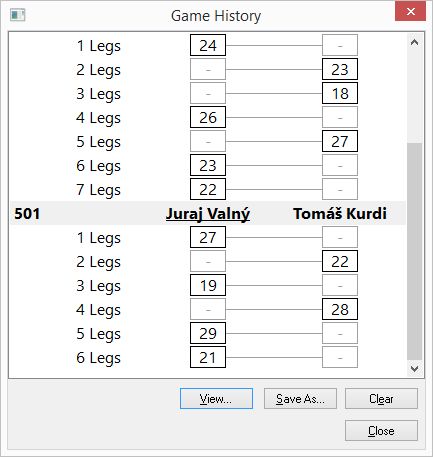Viewport: 433px width, 457px height.
Task: Select the 501 game header row
Action: [208, 213]
